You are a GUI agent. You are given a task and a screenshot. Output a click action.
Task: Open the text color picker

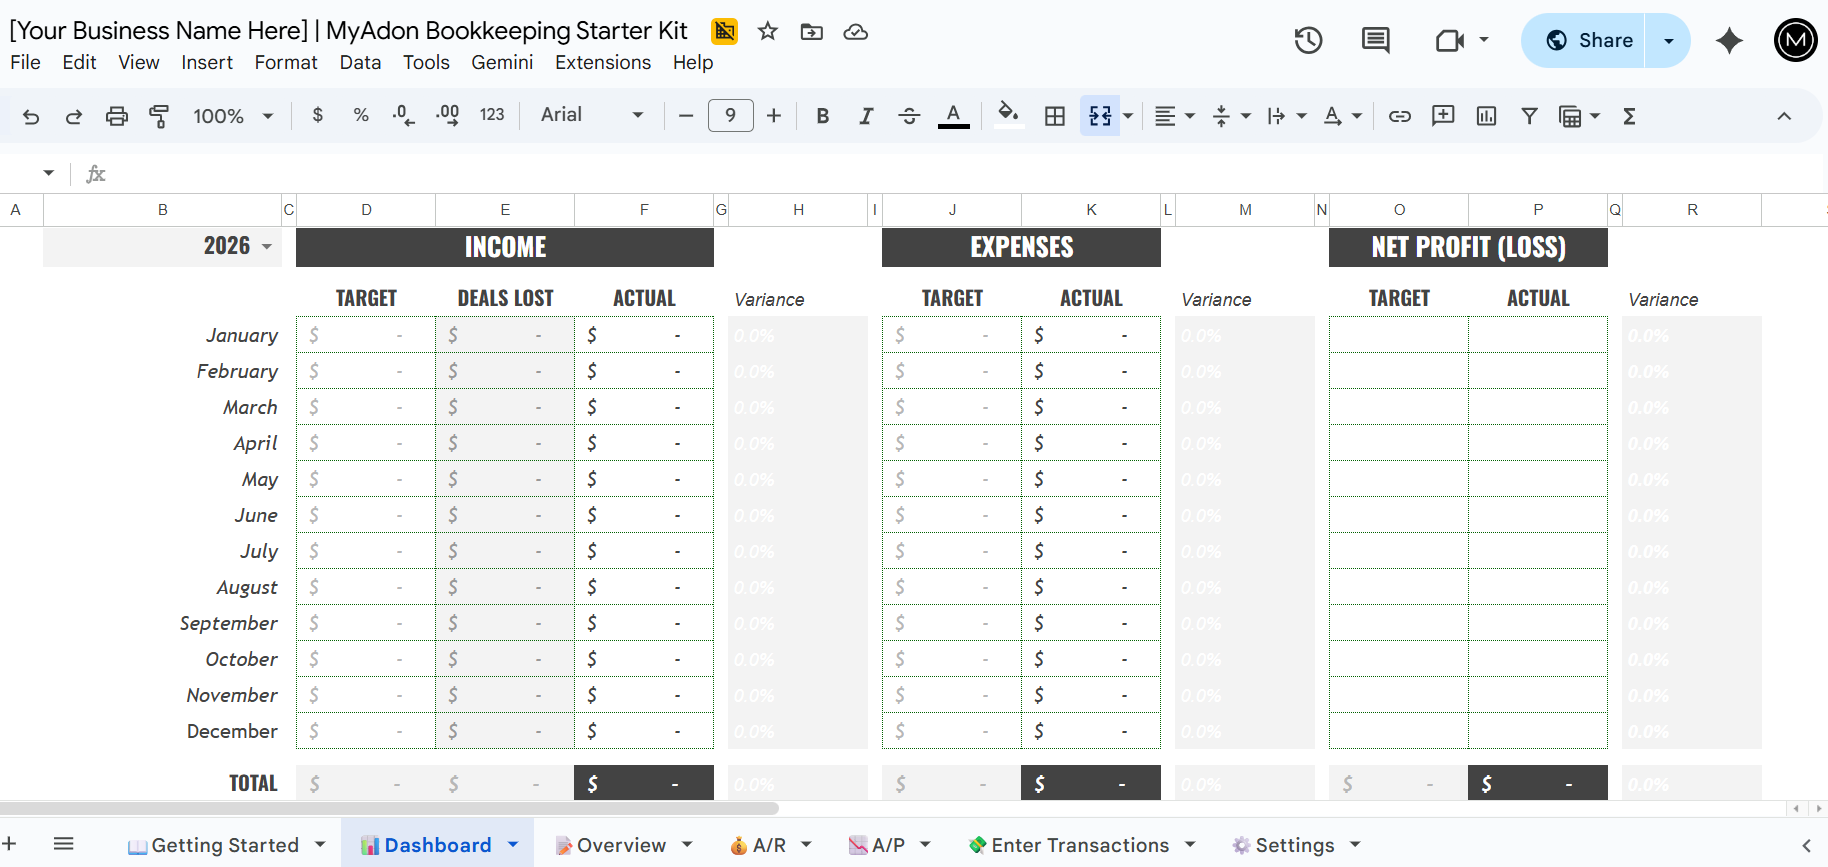[x=954, y=116]
